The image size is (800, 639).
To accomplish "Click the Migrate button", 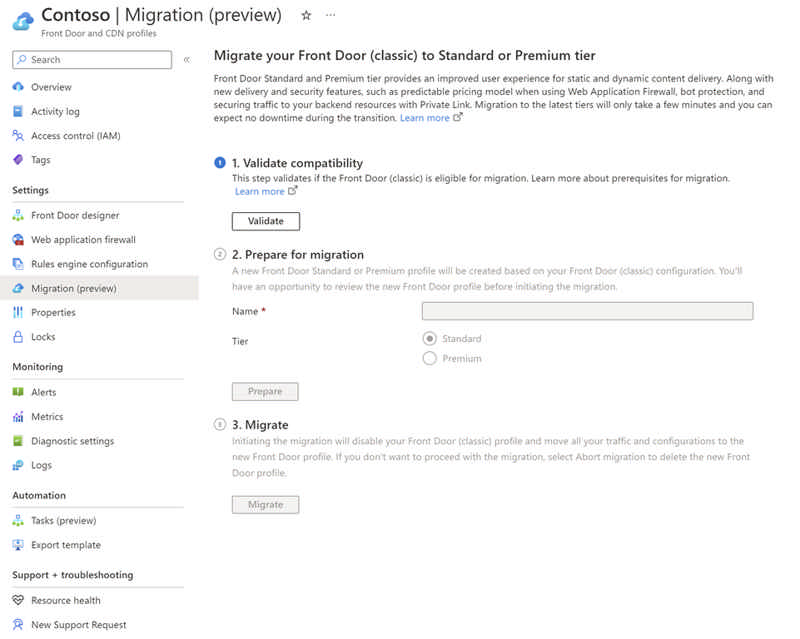I will (x=265, y=505).
